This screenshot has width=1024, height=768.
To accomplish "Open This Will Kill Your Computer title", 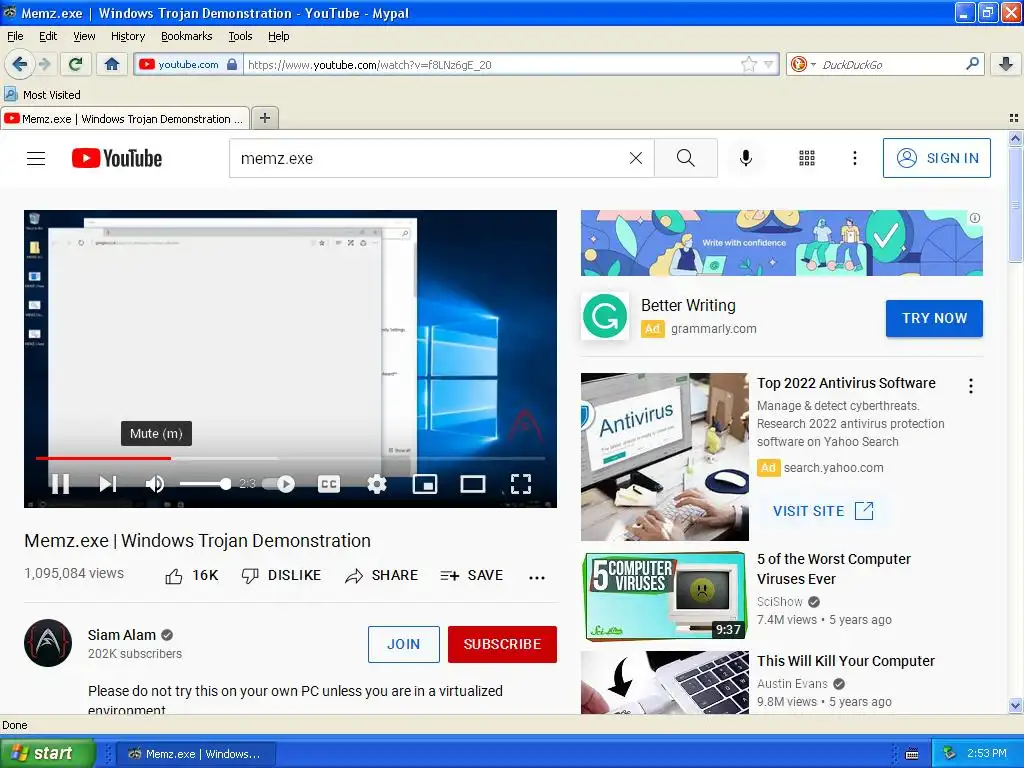I will [x=846, y=661].
